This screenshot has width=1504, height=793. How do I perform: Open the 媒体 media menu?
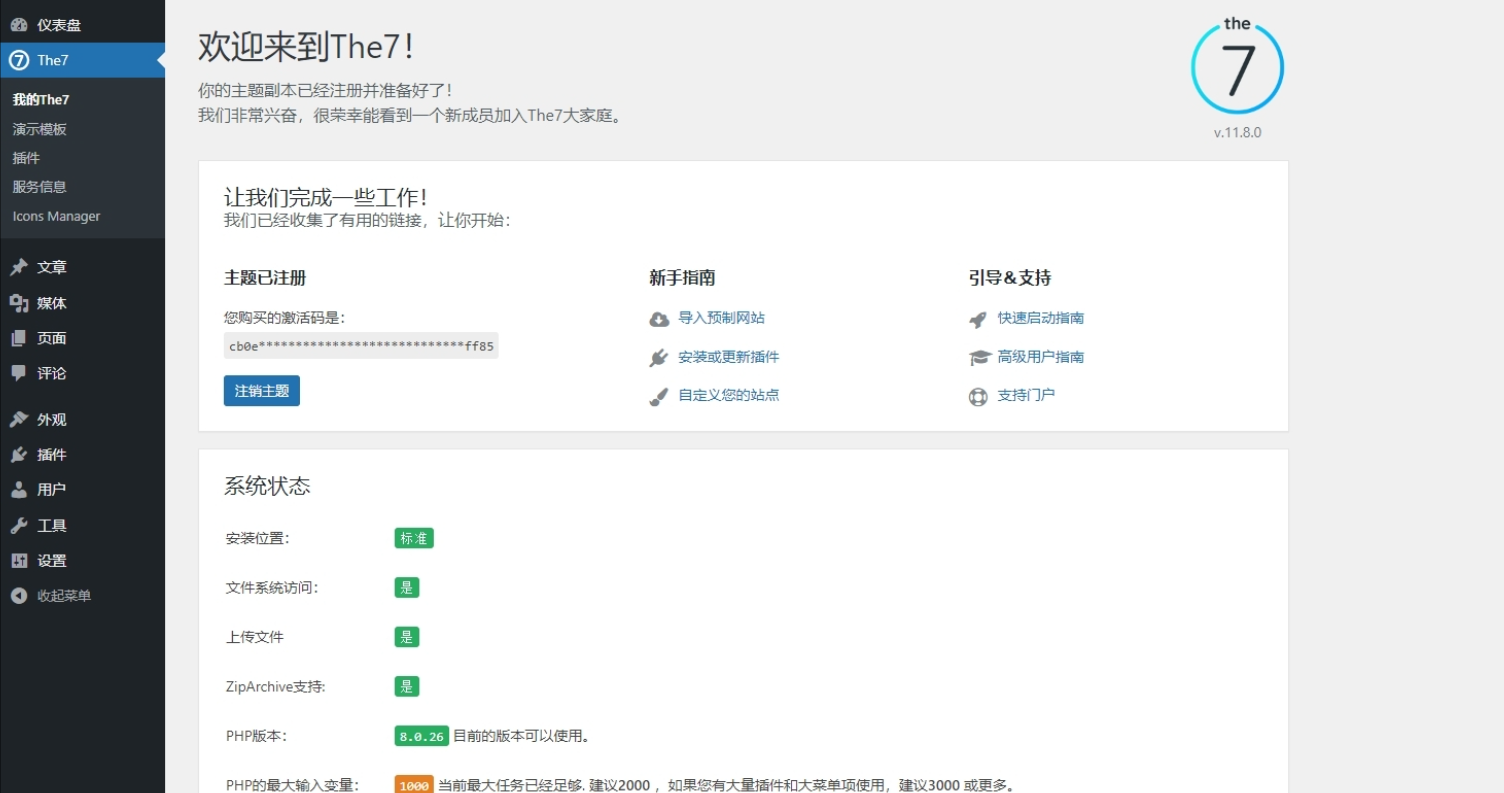[82, 303]
